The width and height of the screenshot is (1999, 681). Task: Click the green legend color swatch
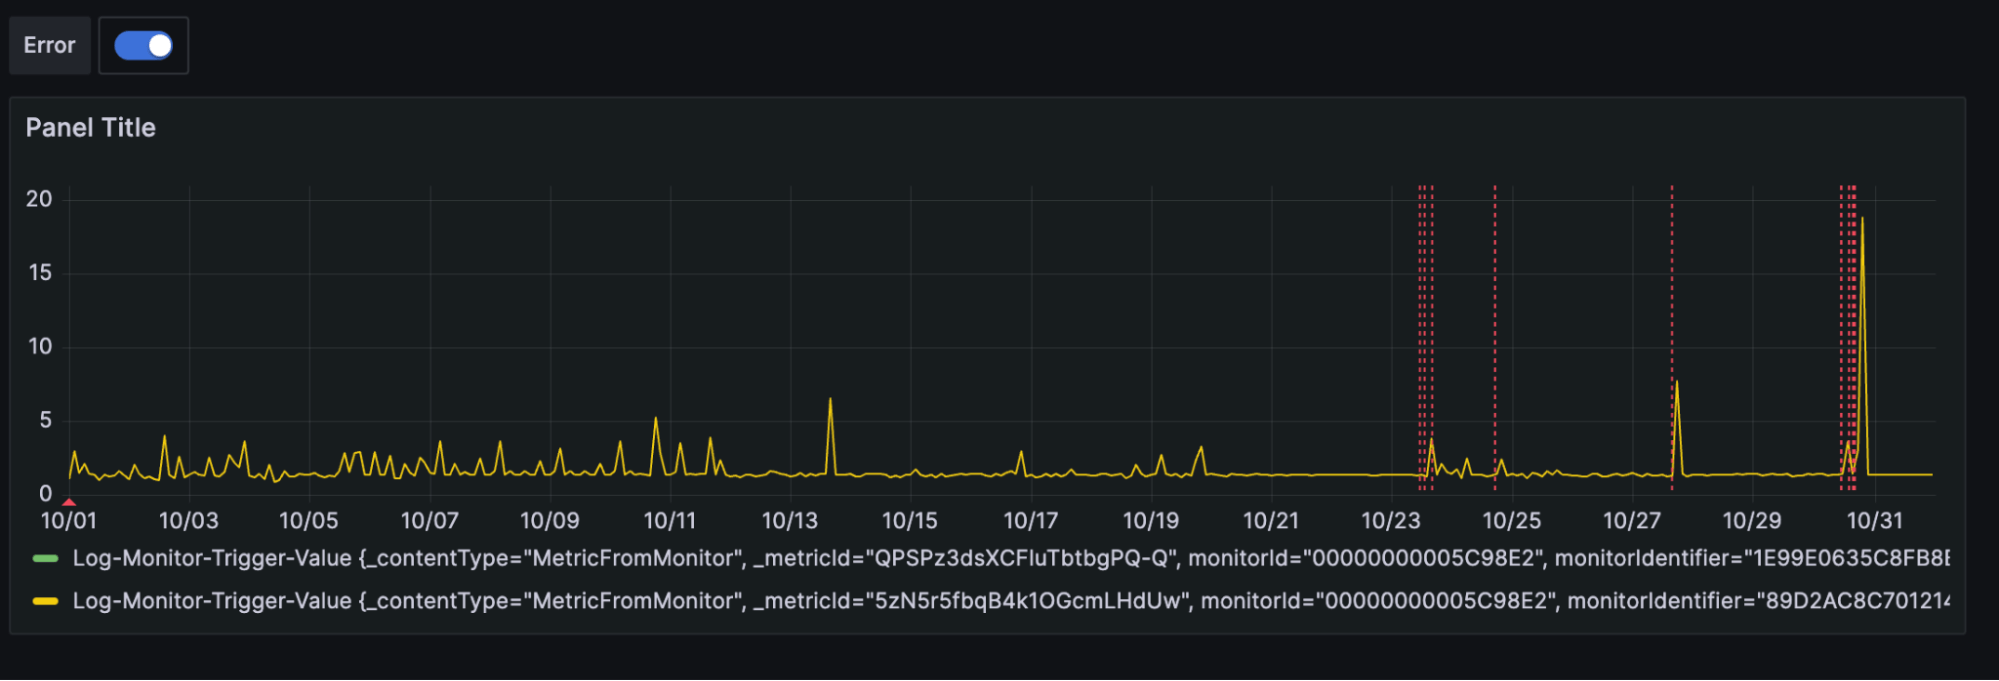45,559
